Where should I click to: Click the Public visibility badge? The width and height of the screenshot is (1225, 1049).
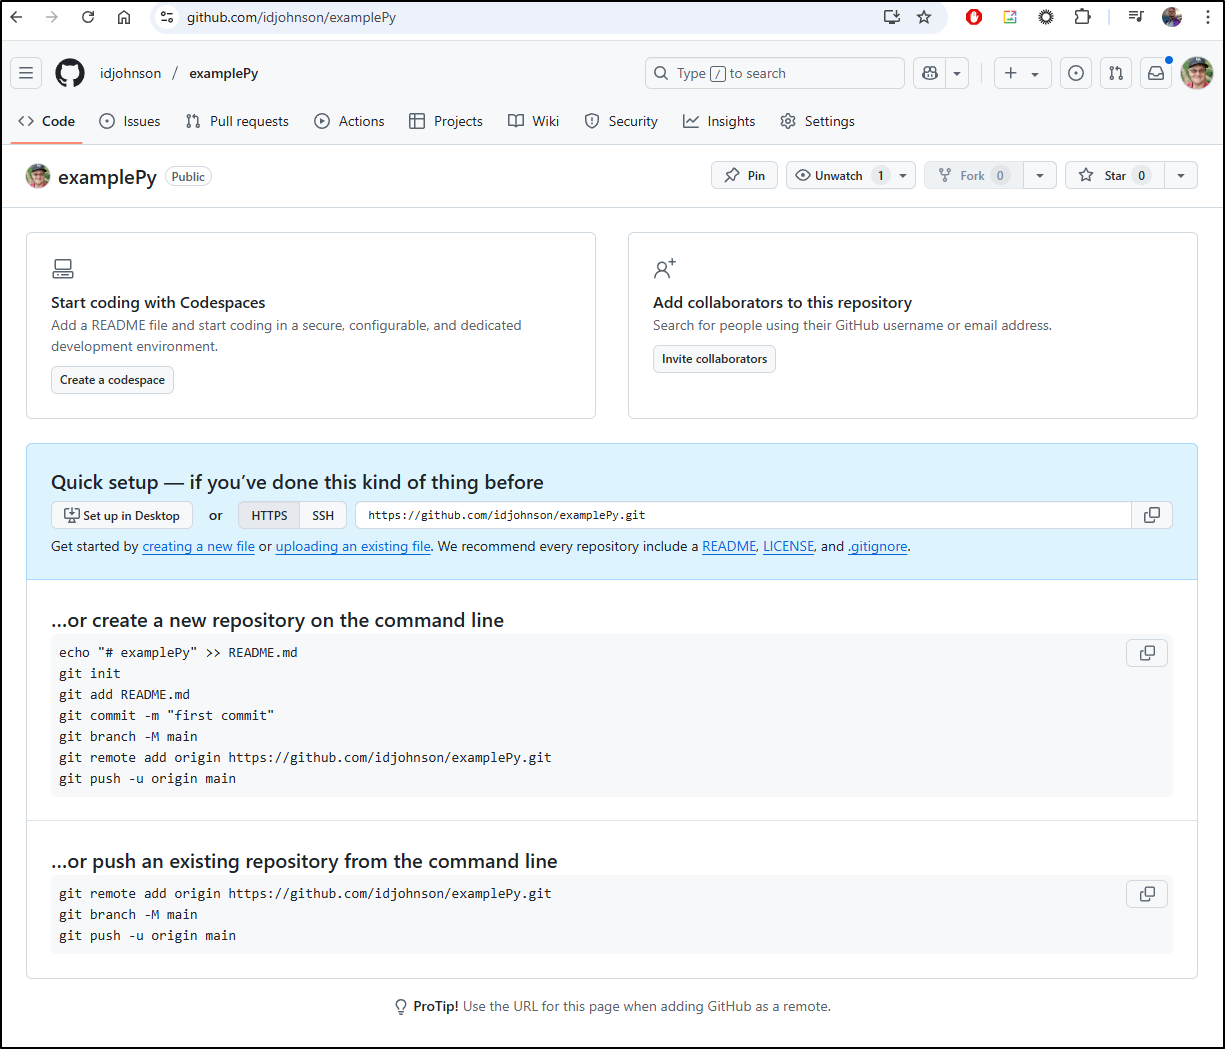click(x=188, y=177)
